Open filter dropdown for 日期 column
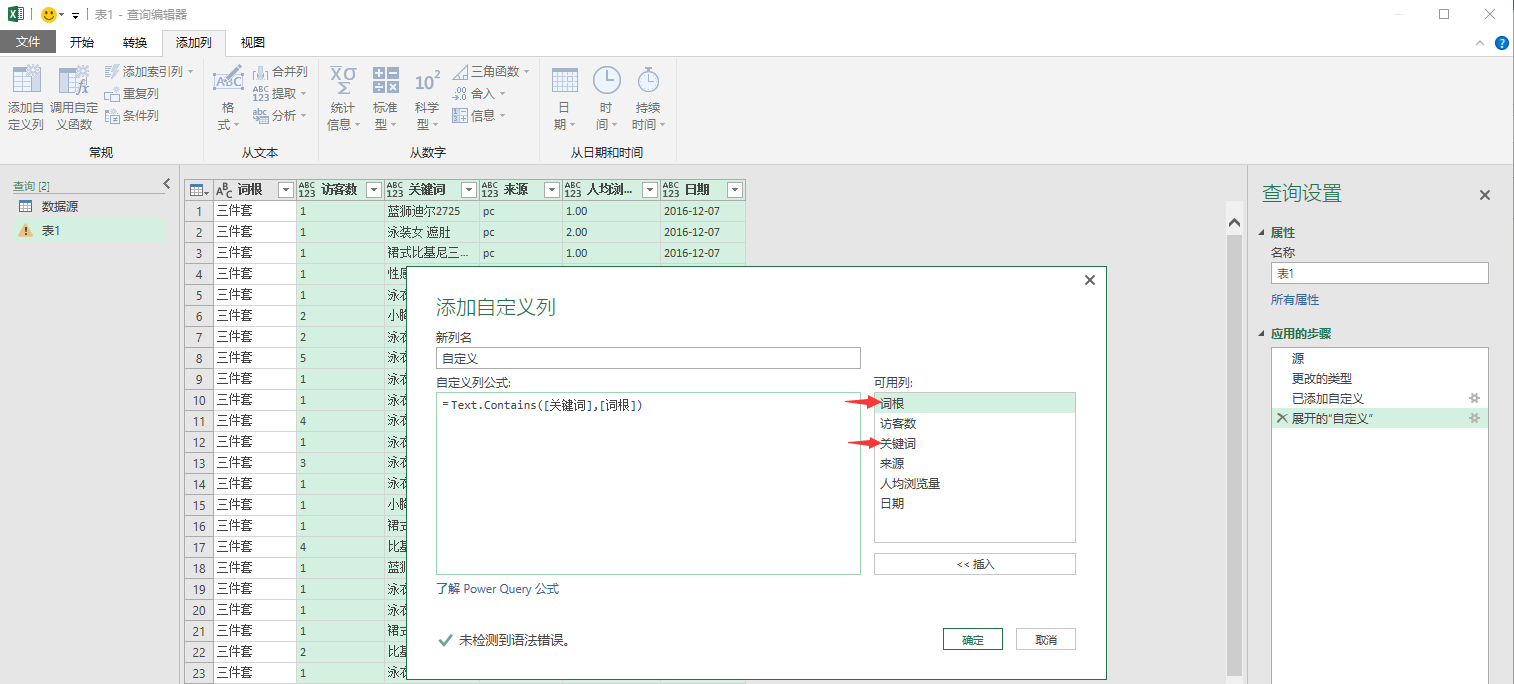 pyautogui.click(x=735, y=190)
